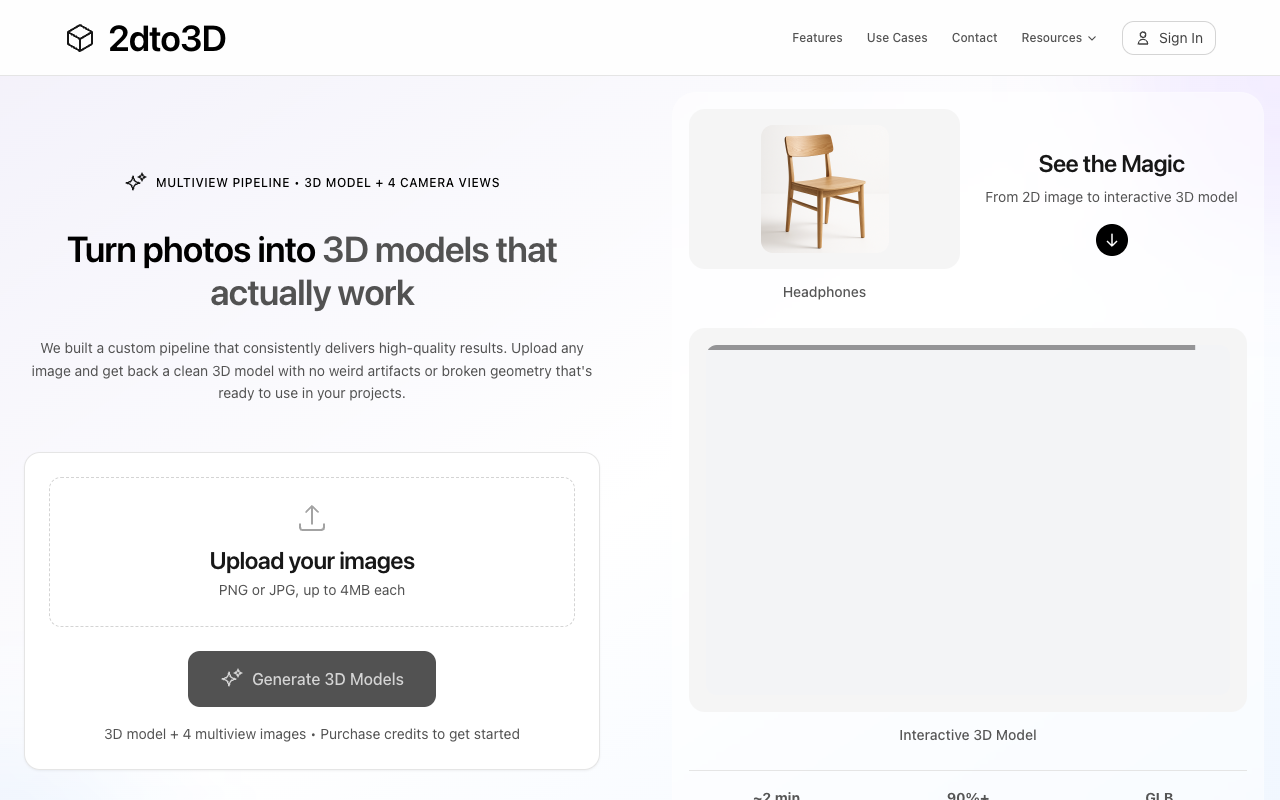Click the Interactive 3D Model preview panel

tap(967, 520)
